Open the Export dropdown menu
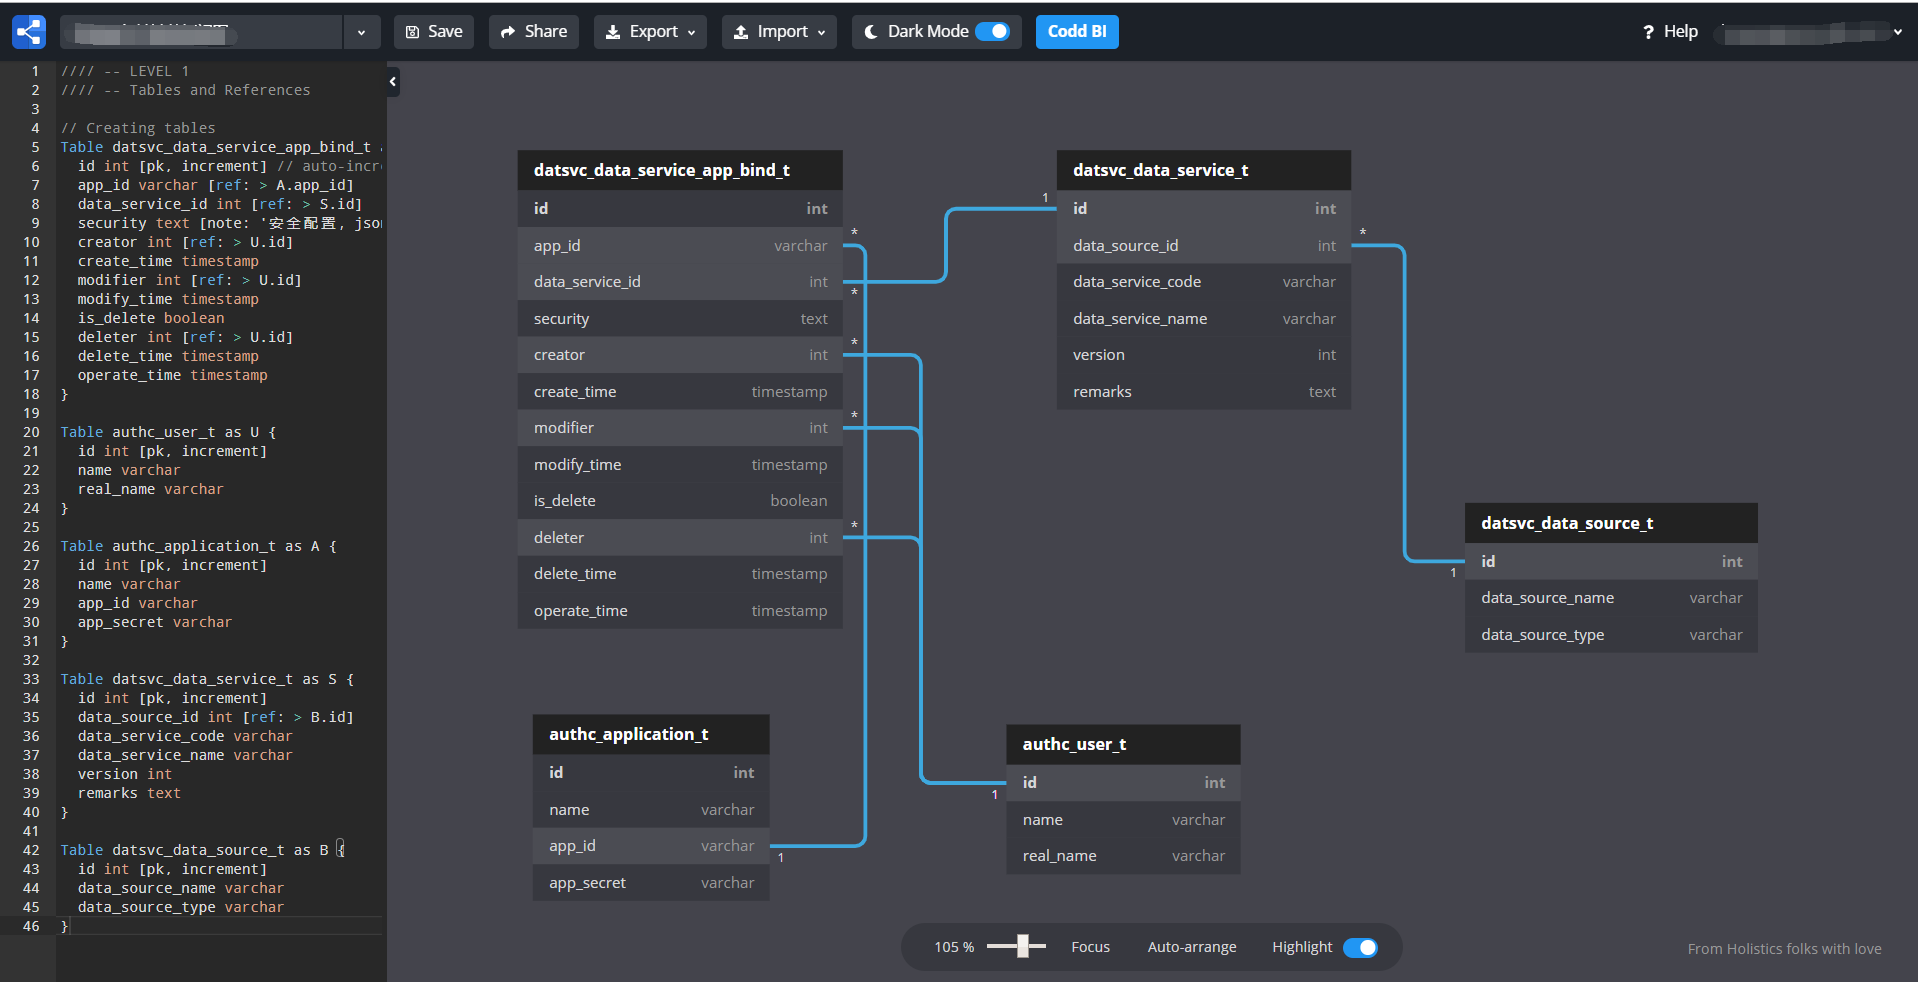Viewport: 1918px width, 982px height. tap(650, 32)
